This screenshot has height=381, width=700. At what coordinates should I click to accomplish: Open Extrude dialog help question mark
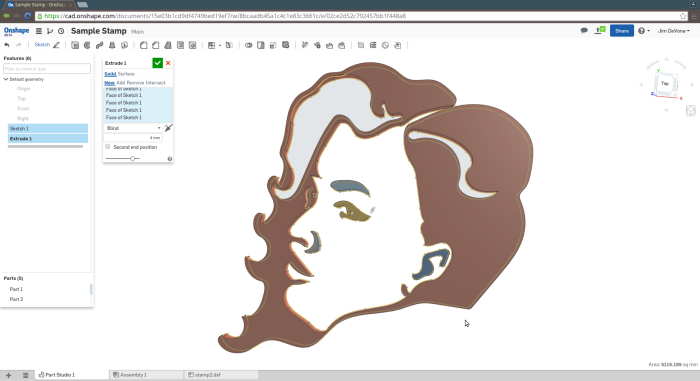click(x=170, y=159)
